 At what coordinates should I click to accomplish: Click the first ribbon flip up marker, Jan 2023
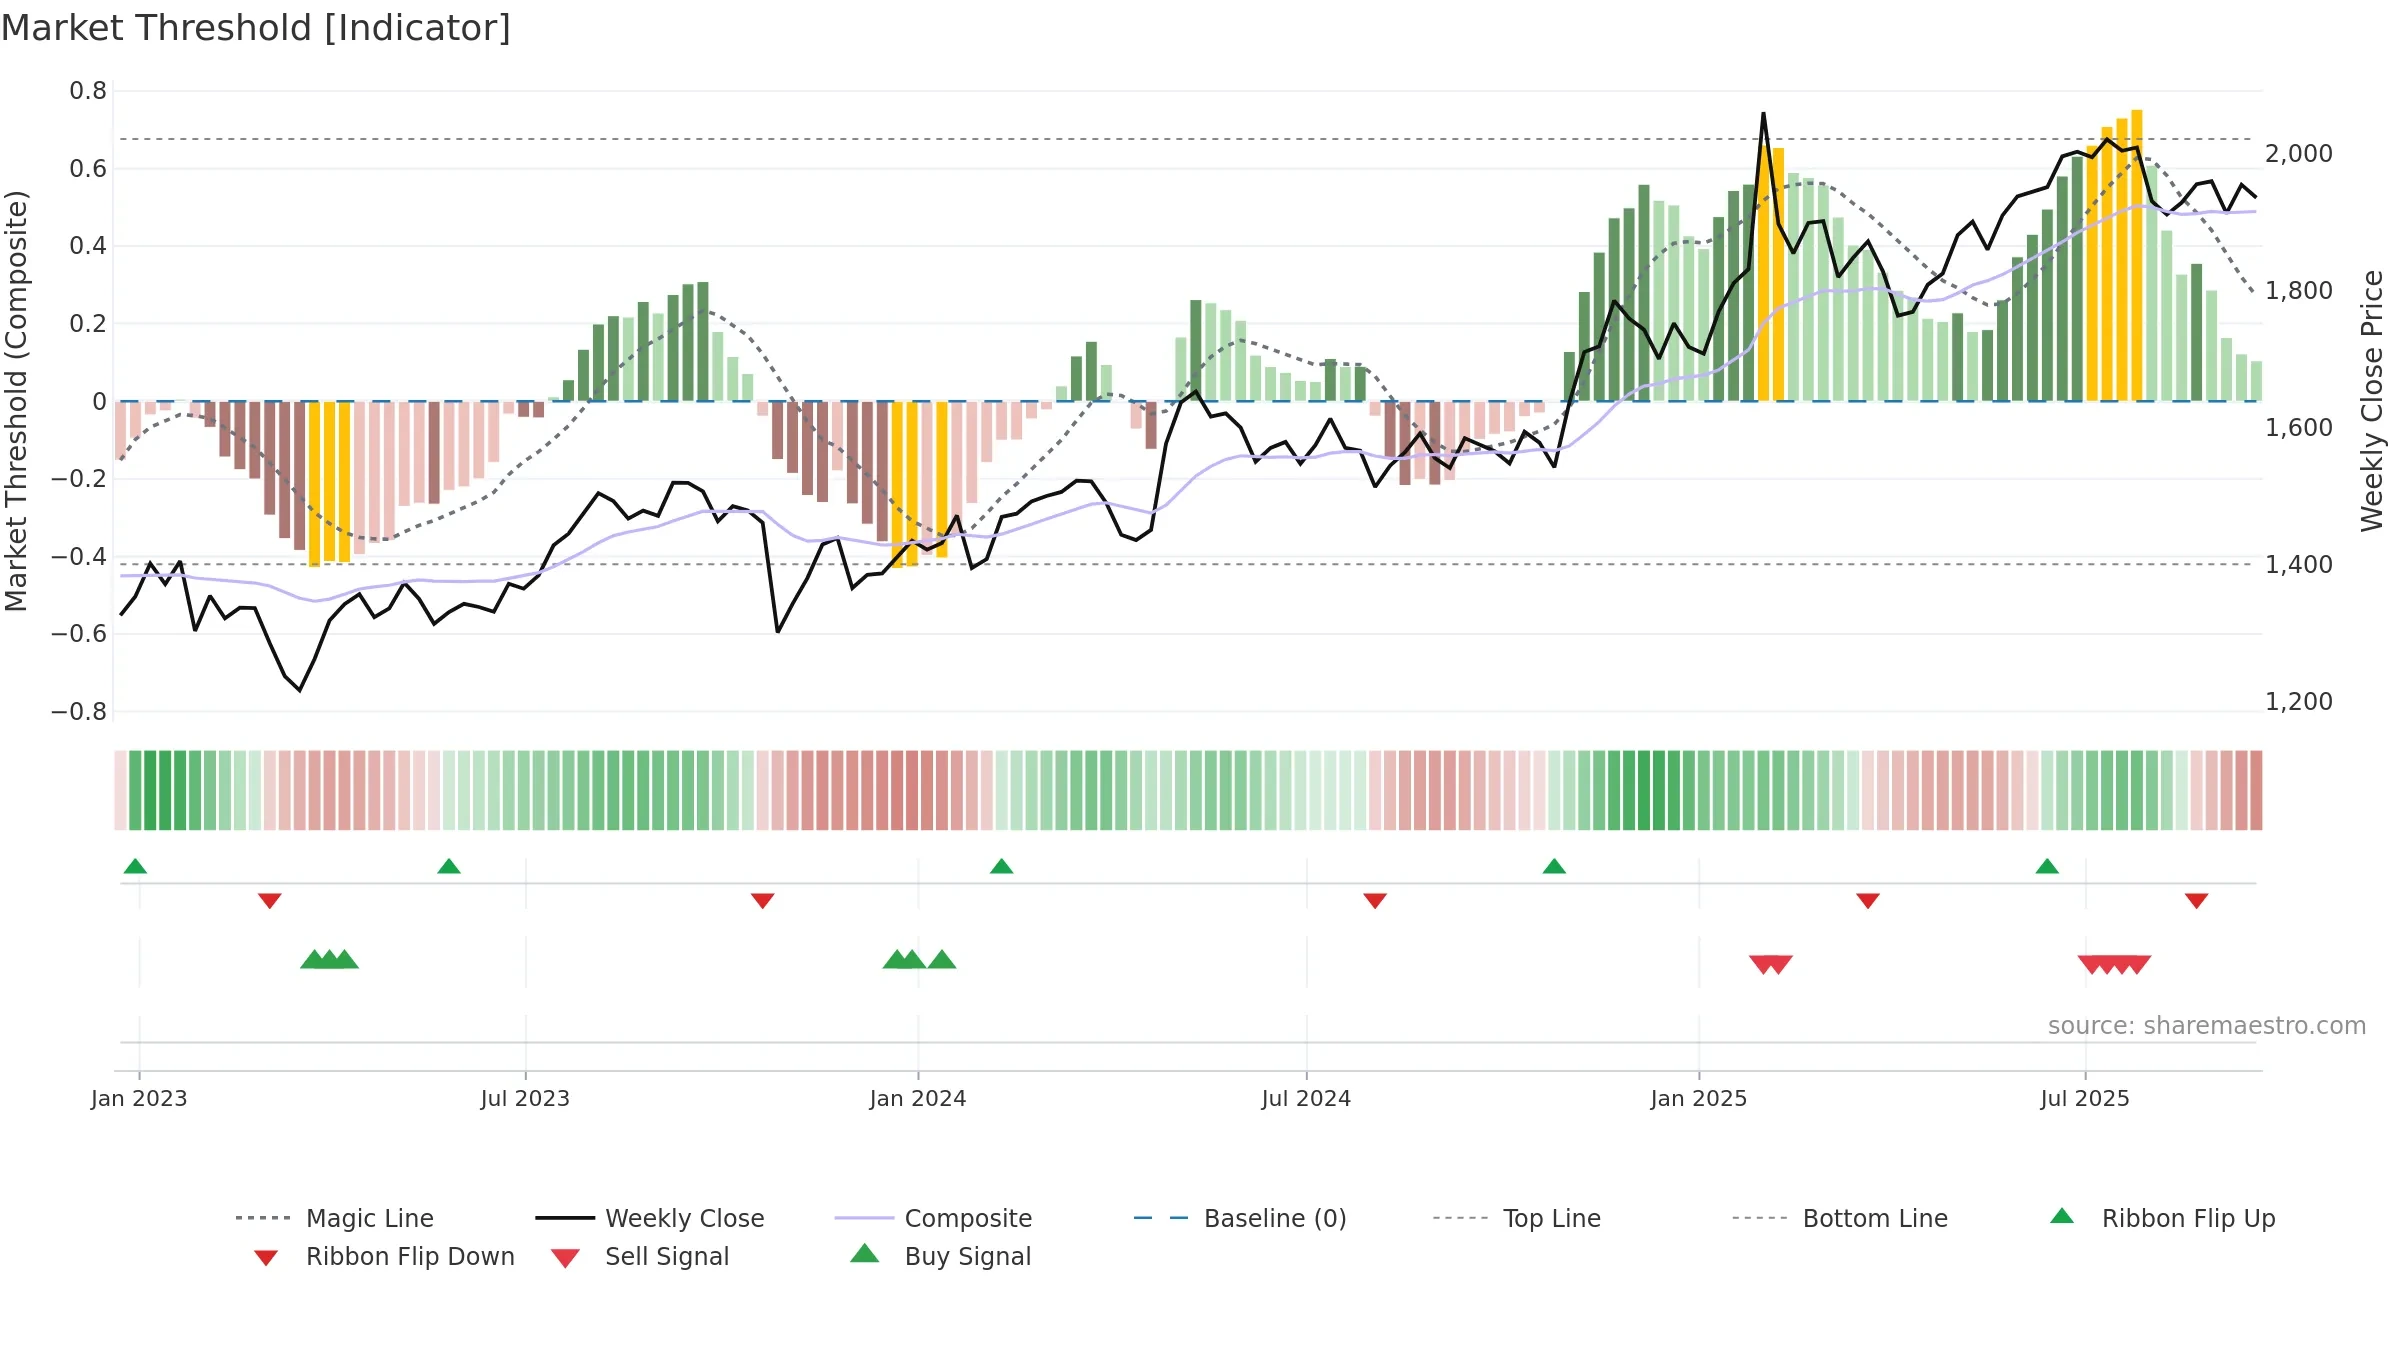point(135,866)
